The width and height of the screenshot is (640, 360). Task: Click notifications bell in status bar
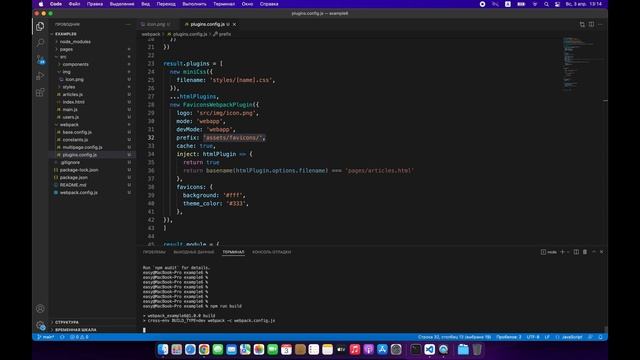600,337
